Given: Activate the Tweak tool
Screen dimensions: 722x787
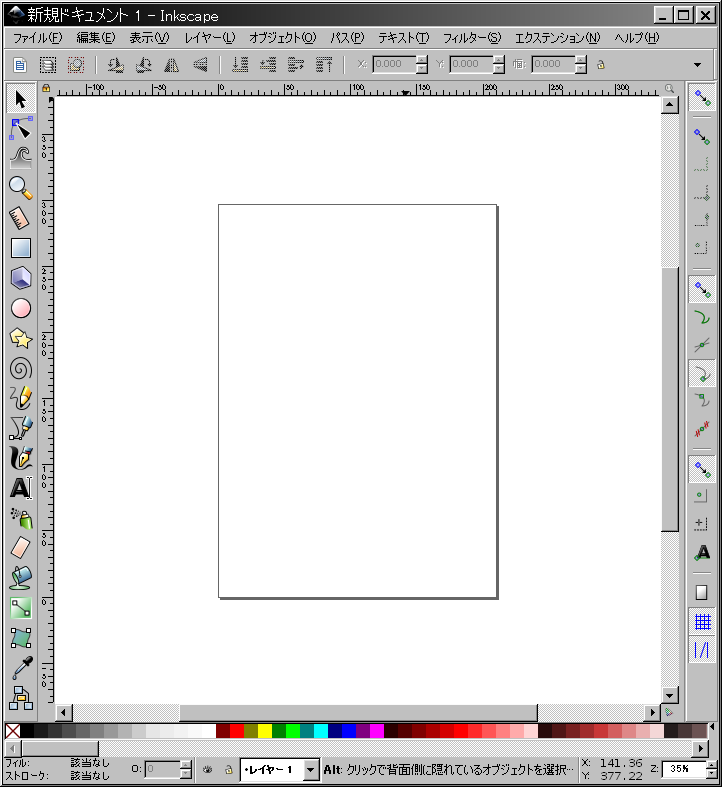Looking at the screenshot, I should point(21,158).
